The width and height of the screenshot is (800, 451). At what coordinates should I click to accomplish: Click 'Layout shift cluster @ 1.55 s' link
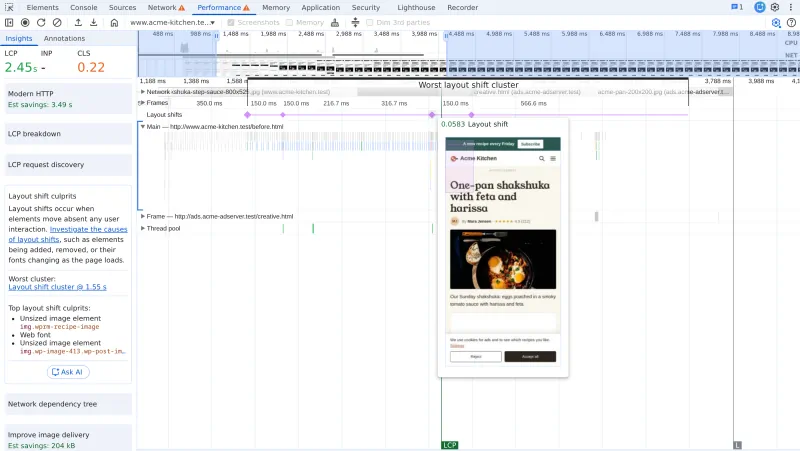[57, 287]
